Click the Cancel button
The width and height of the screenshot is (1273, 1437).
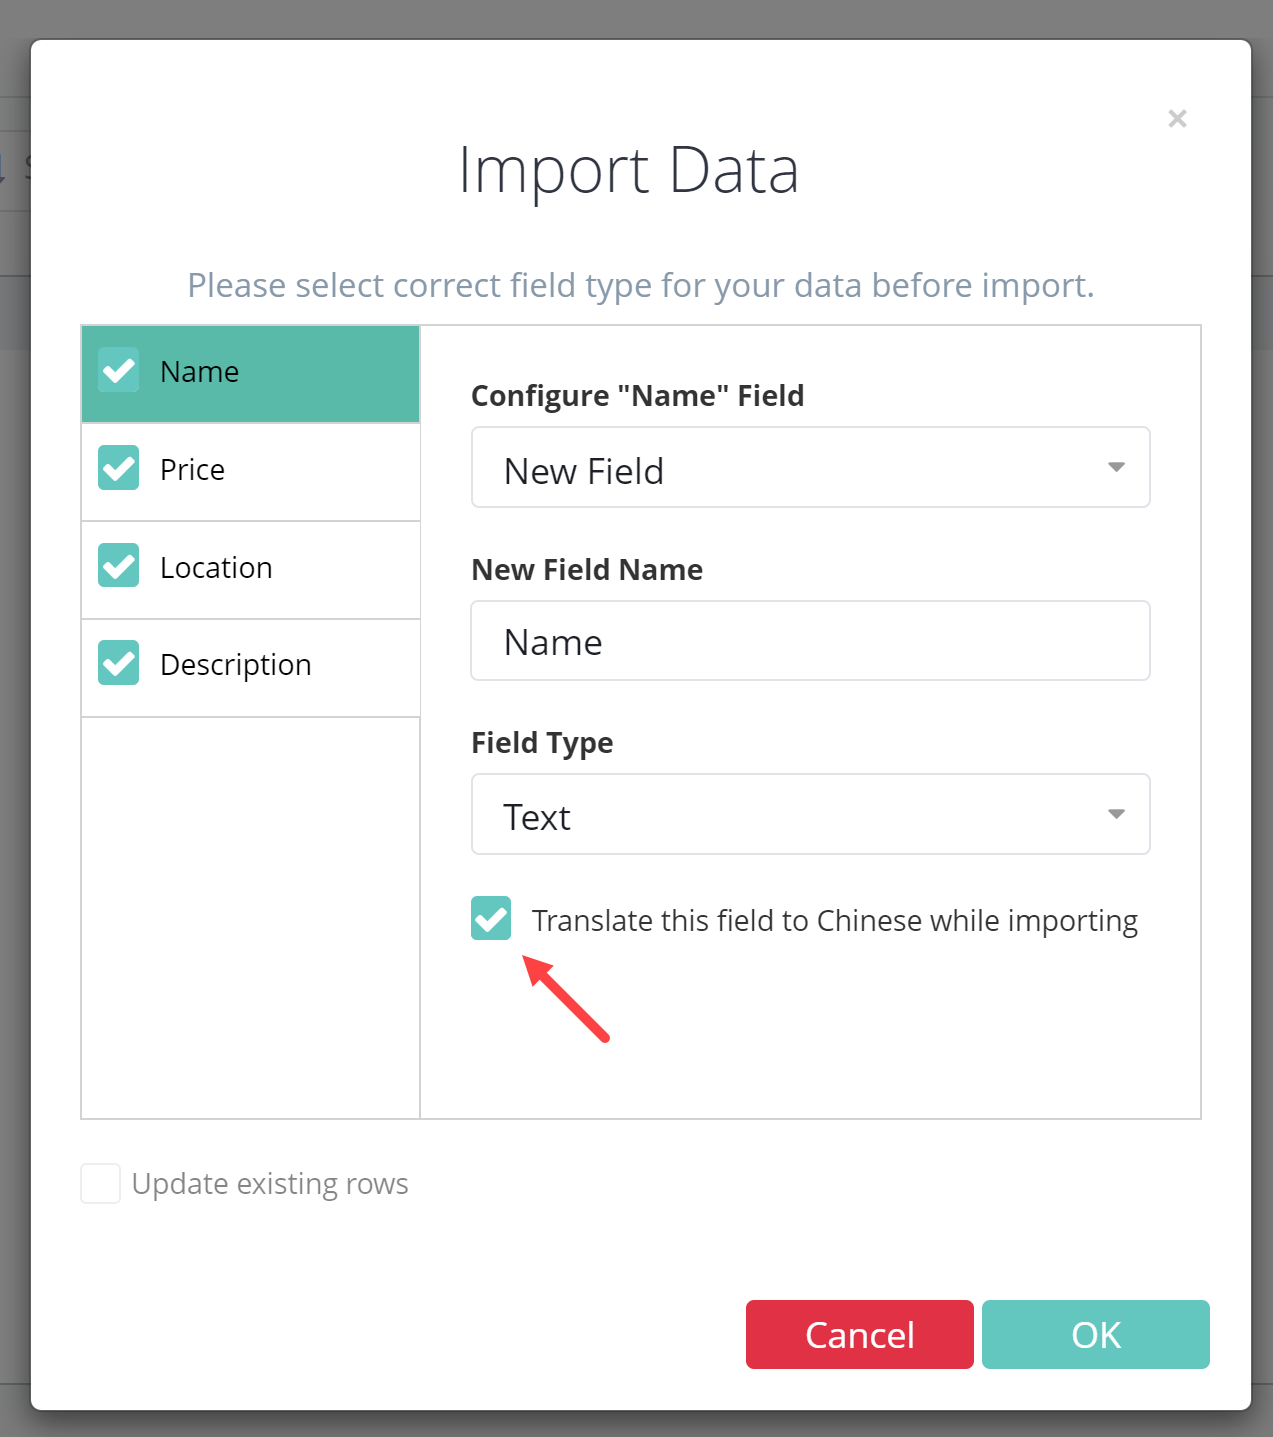coord(859,1334)
